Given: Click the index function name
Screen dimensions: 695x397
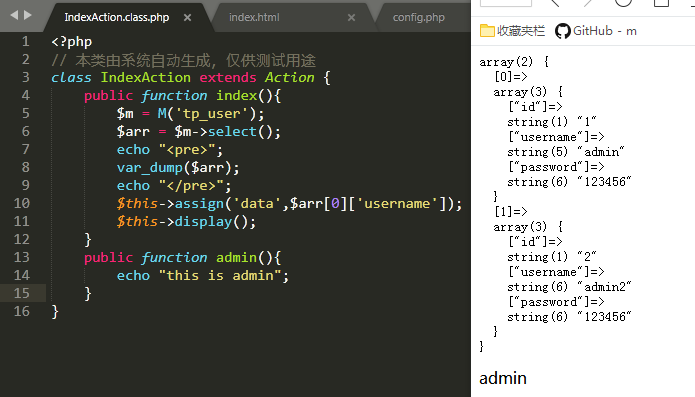Looking at the screenshot, I should coord(236,96).
